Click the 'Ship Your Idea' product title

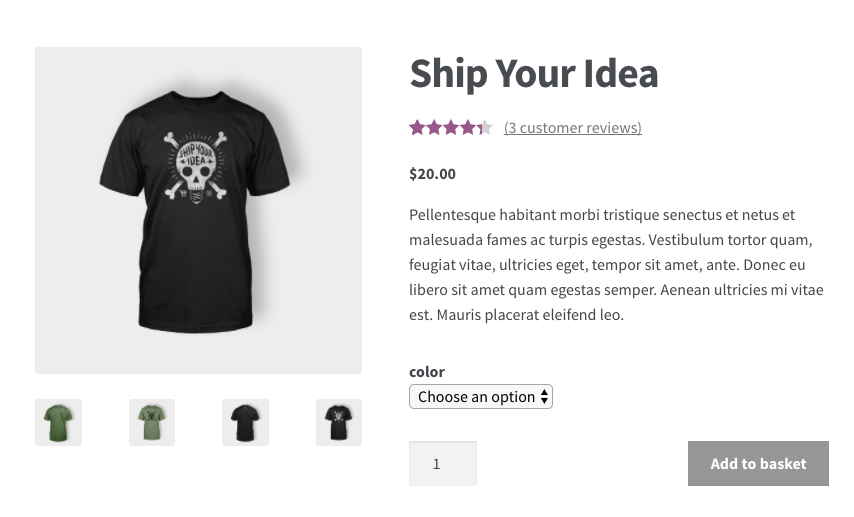(x=534, y=74)
